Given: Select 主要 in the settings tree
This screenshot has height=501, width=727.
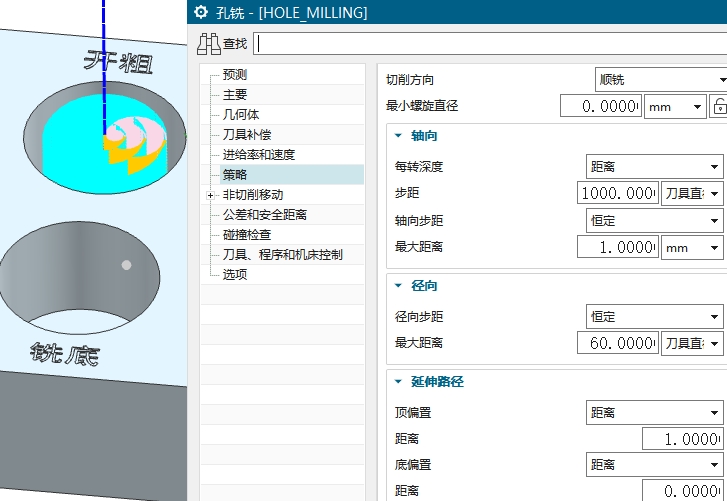Looking at the screenshot, I should click(x=235, y=95).
